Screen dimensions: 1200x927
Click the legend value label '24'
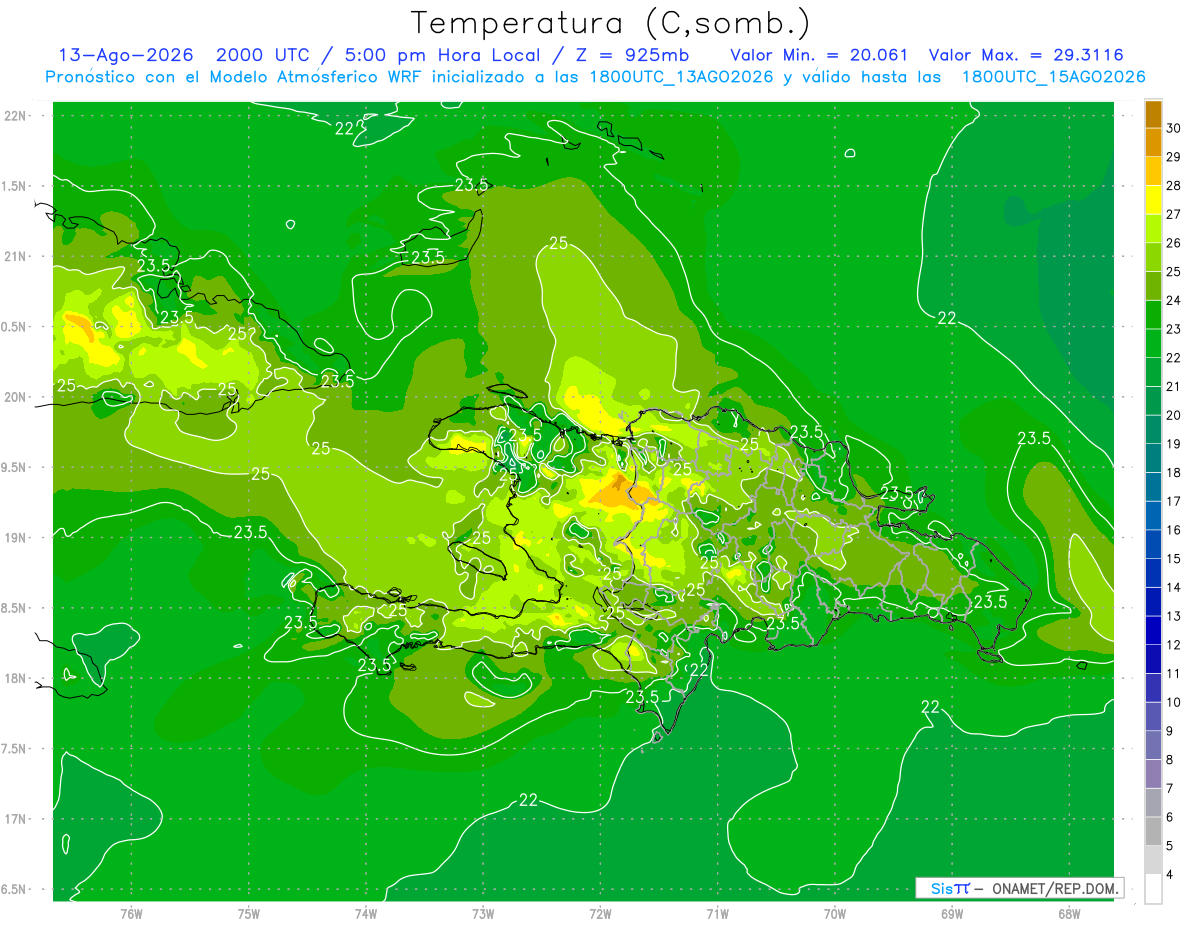tap(1174, 301)
